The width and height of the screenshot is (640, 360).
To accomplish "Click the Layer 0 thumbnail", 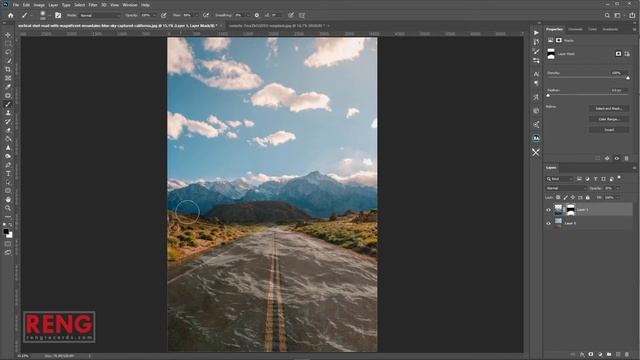I will [558, 223].
